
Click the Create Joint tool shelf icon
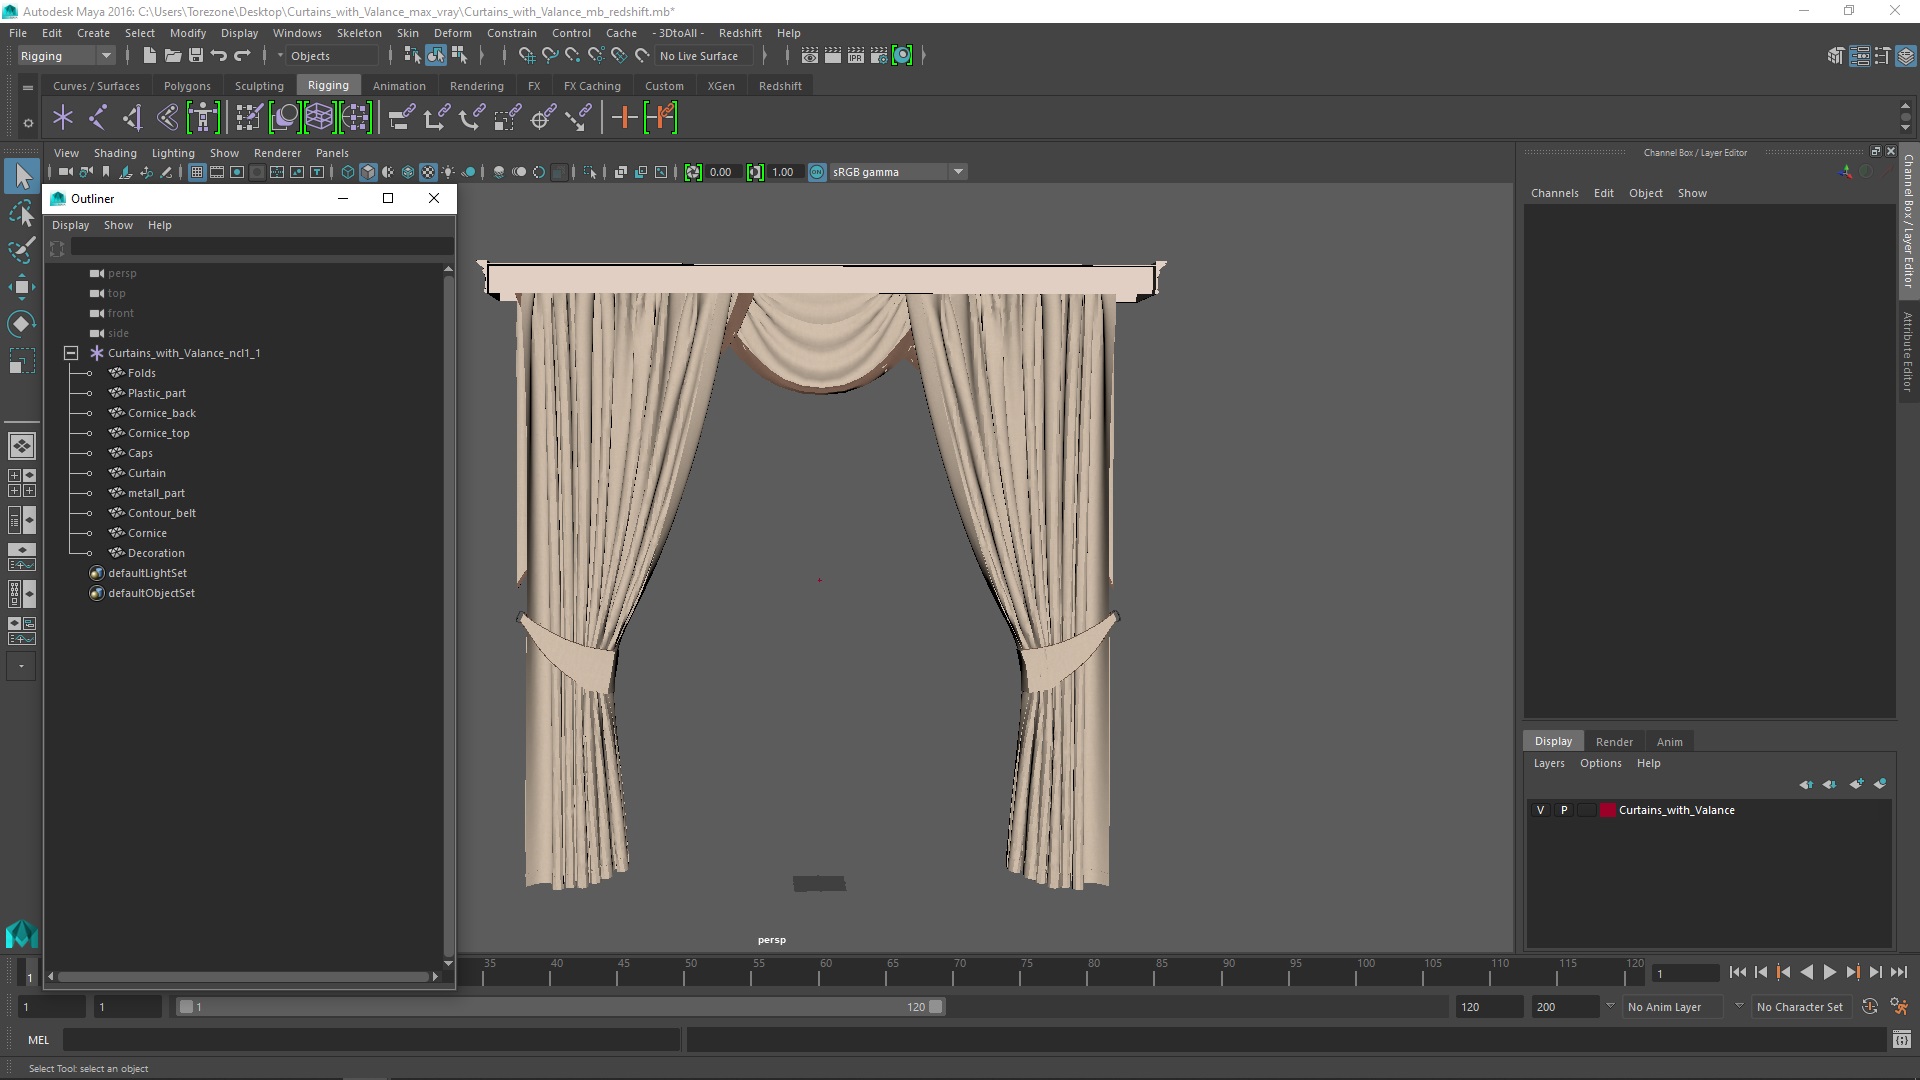[x=97, y=118]
